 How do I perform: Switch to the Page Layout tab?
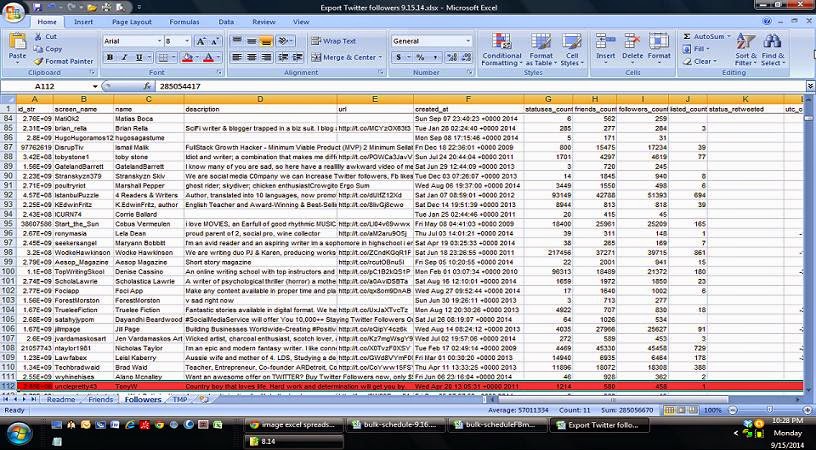pyautogui.click(x=132, y=22)
